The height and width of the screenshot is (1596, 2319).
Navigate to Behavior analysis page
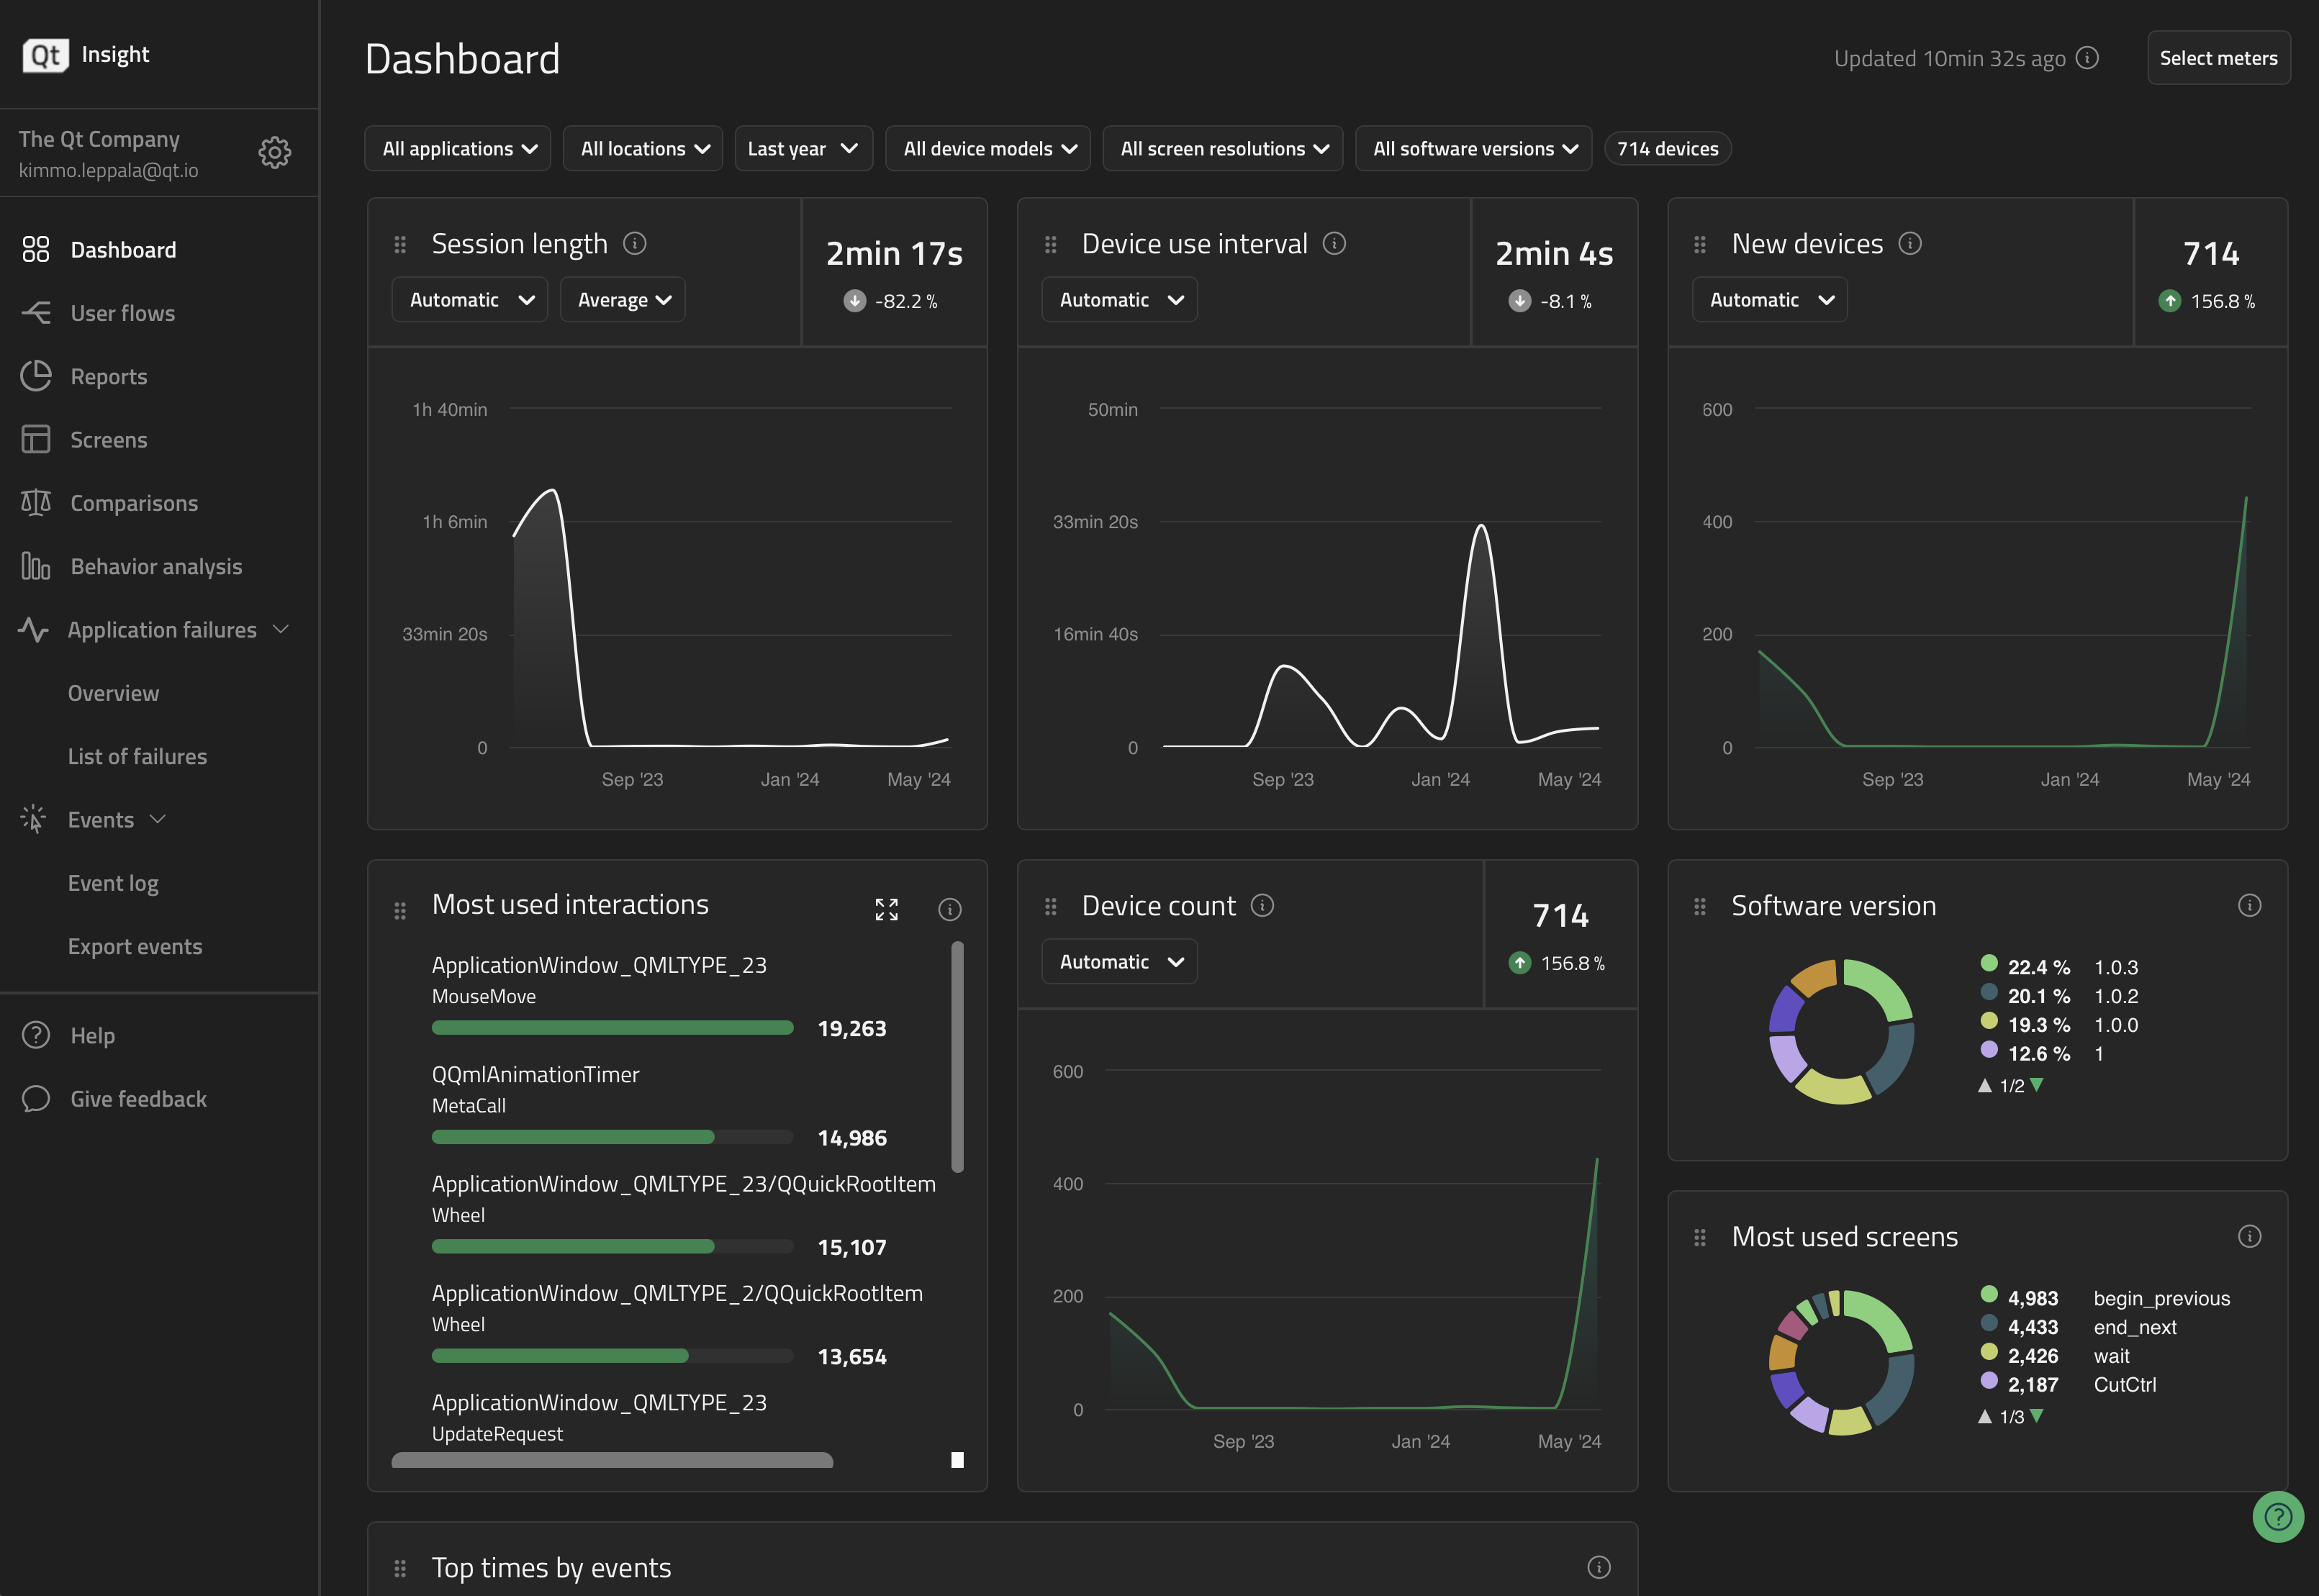[156, 566]
